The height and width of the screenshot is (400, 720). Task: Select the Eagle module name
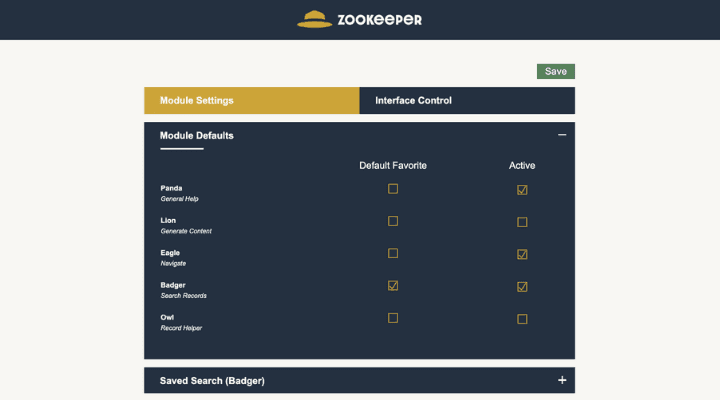[x=170, y=253]
